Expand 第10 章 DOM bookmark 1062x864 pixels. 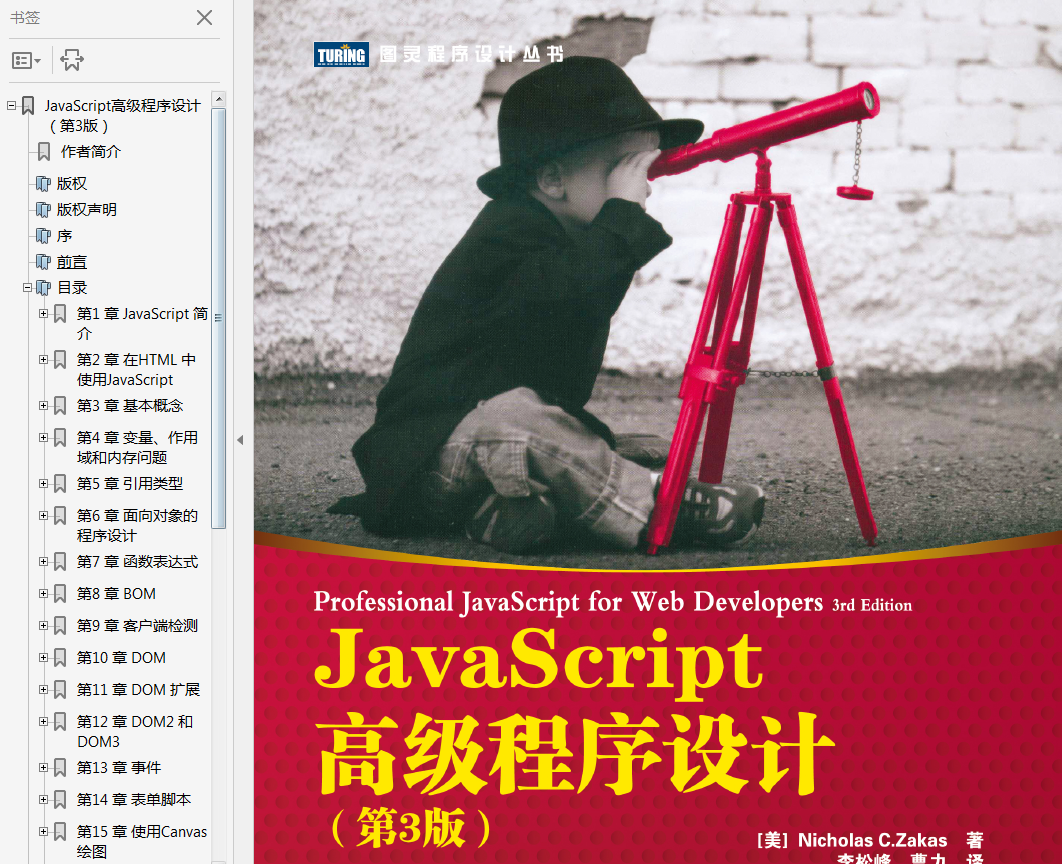coord(43,657)
